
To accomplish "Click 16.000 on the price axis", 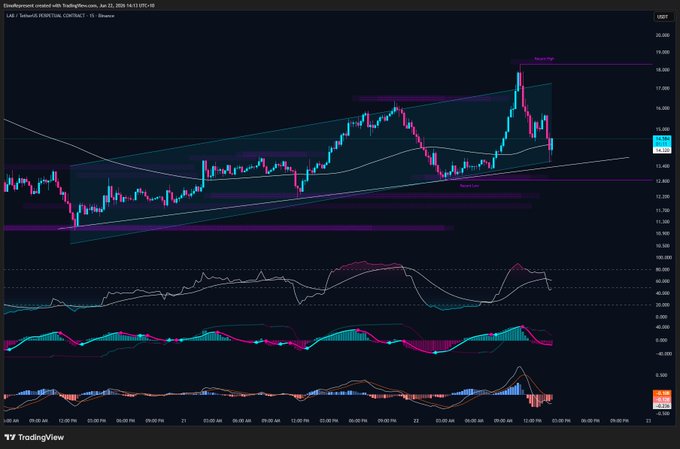I will point(663,108).
